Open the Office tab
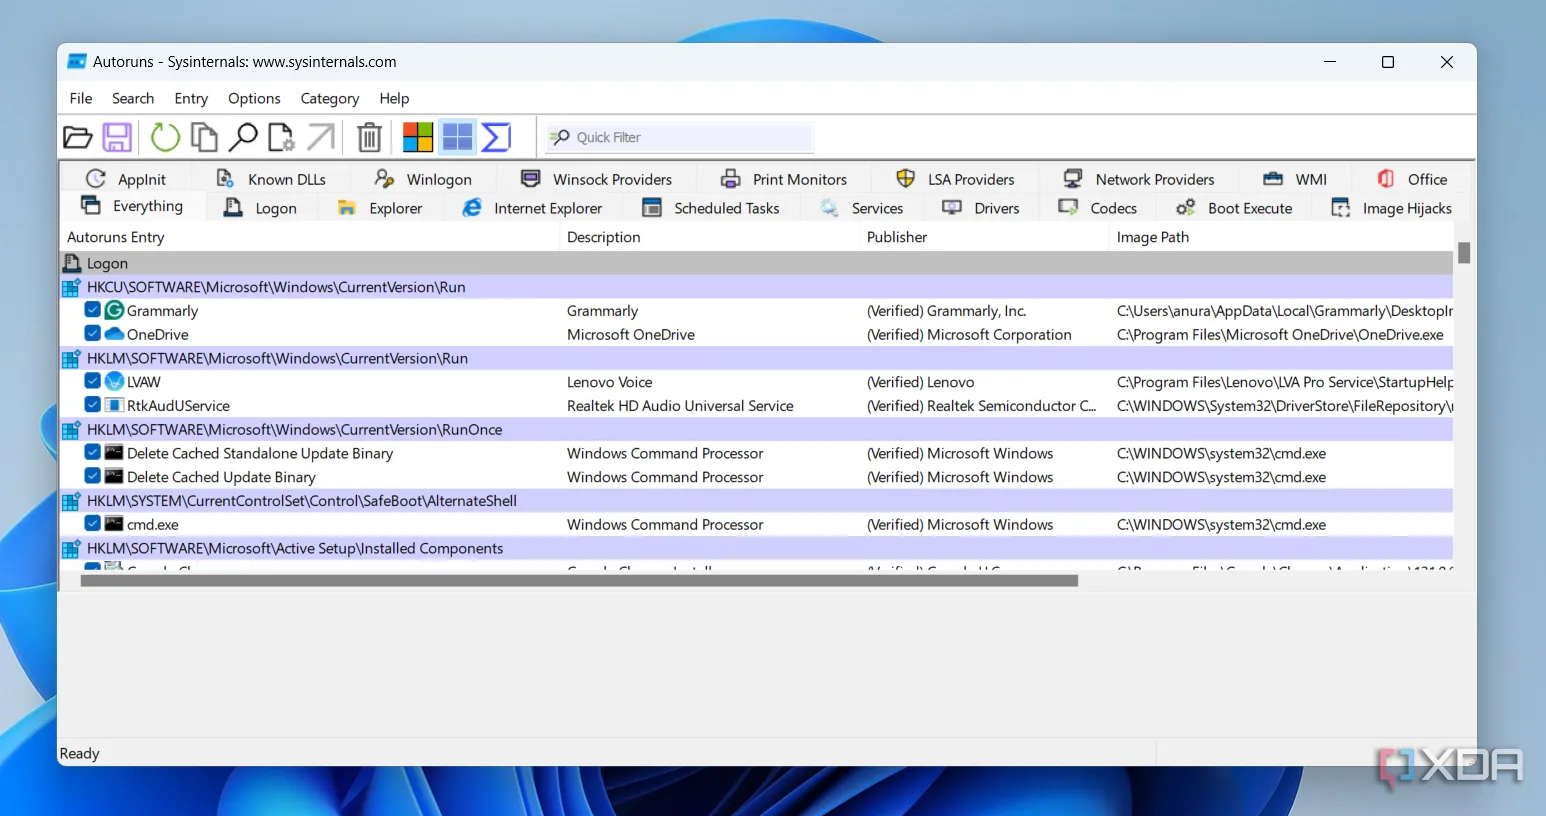Screen dimensions: 1546x816 1412,179
